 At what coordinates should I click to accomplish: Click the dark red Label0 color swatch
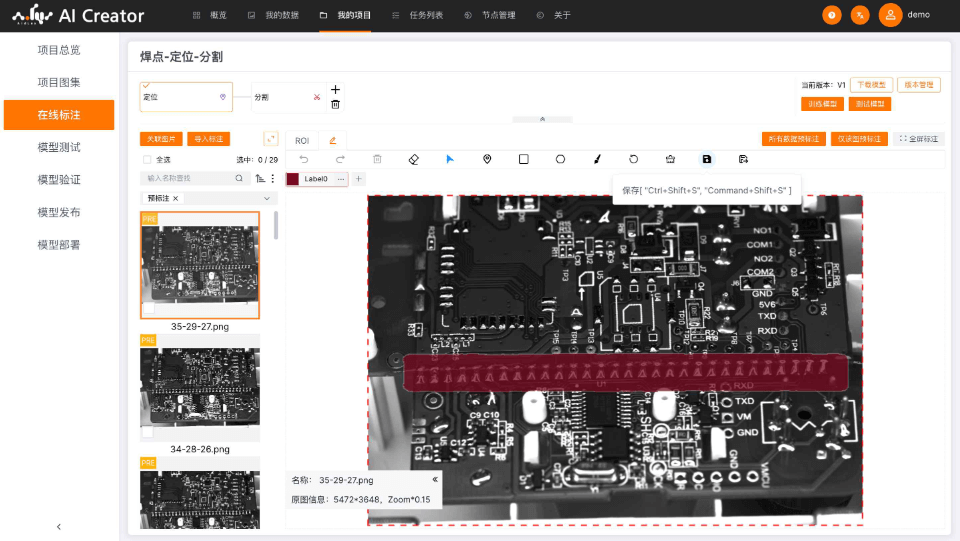point(293,179)
